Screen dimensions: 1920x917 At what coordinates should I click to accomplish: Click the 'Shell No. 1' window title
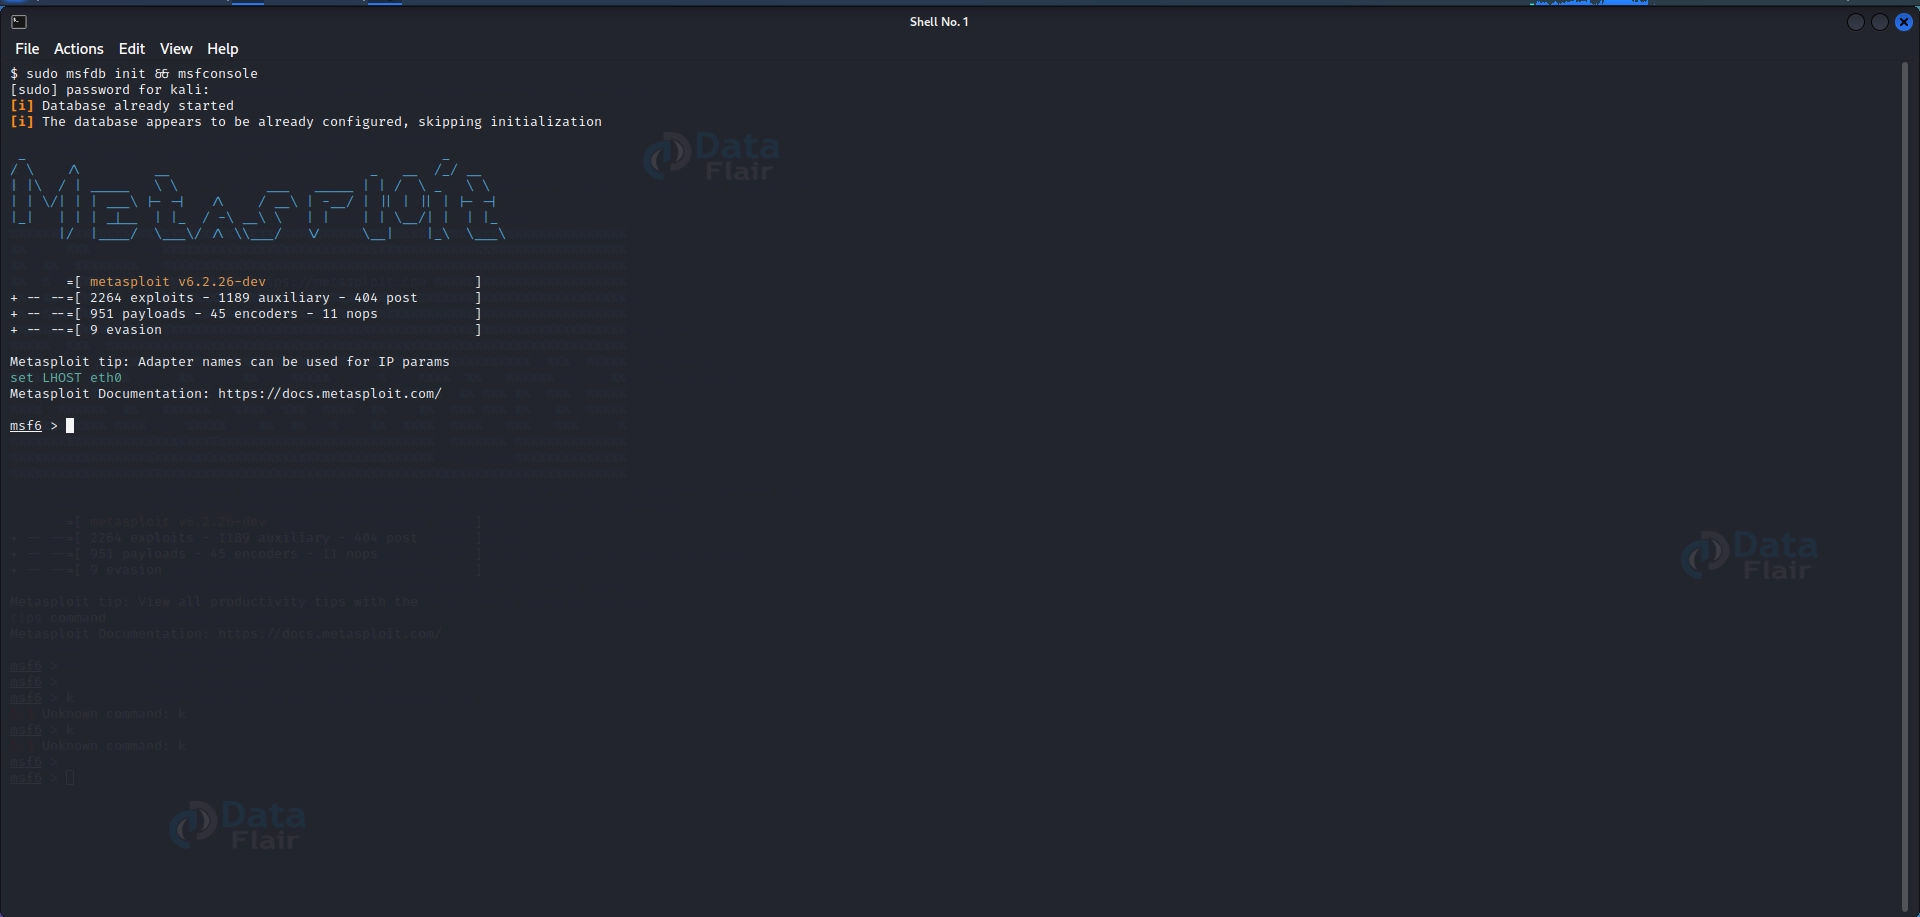(939, 22)
